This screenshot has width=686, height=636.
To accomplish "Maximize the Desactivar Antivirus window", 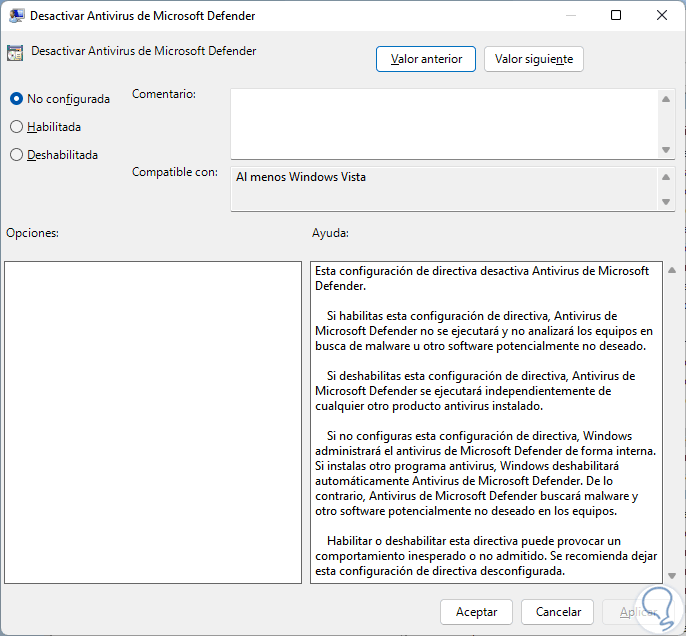I will [616, 15].
